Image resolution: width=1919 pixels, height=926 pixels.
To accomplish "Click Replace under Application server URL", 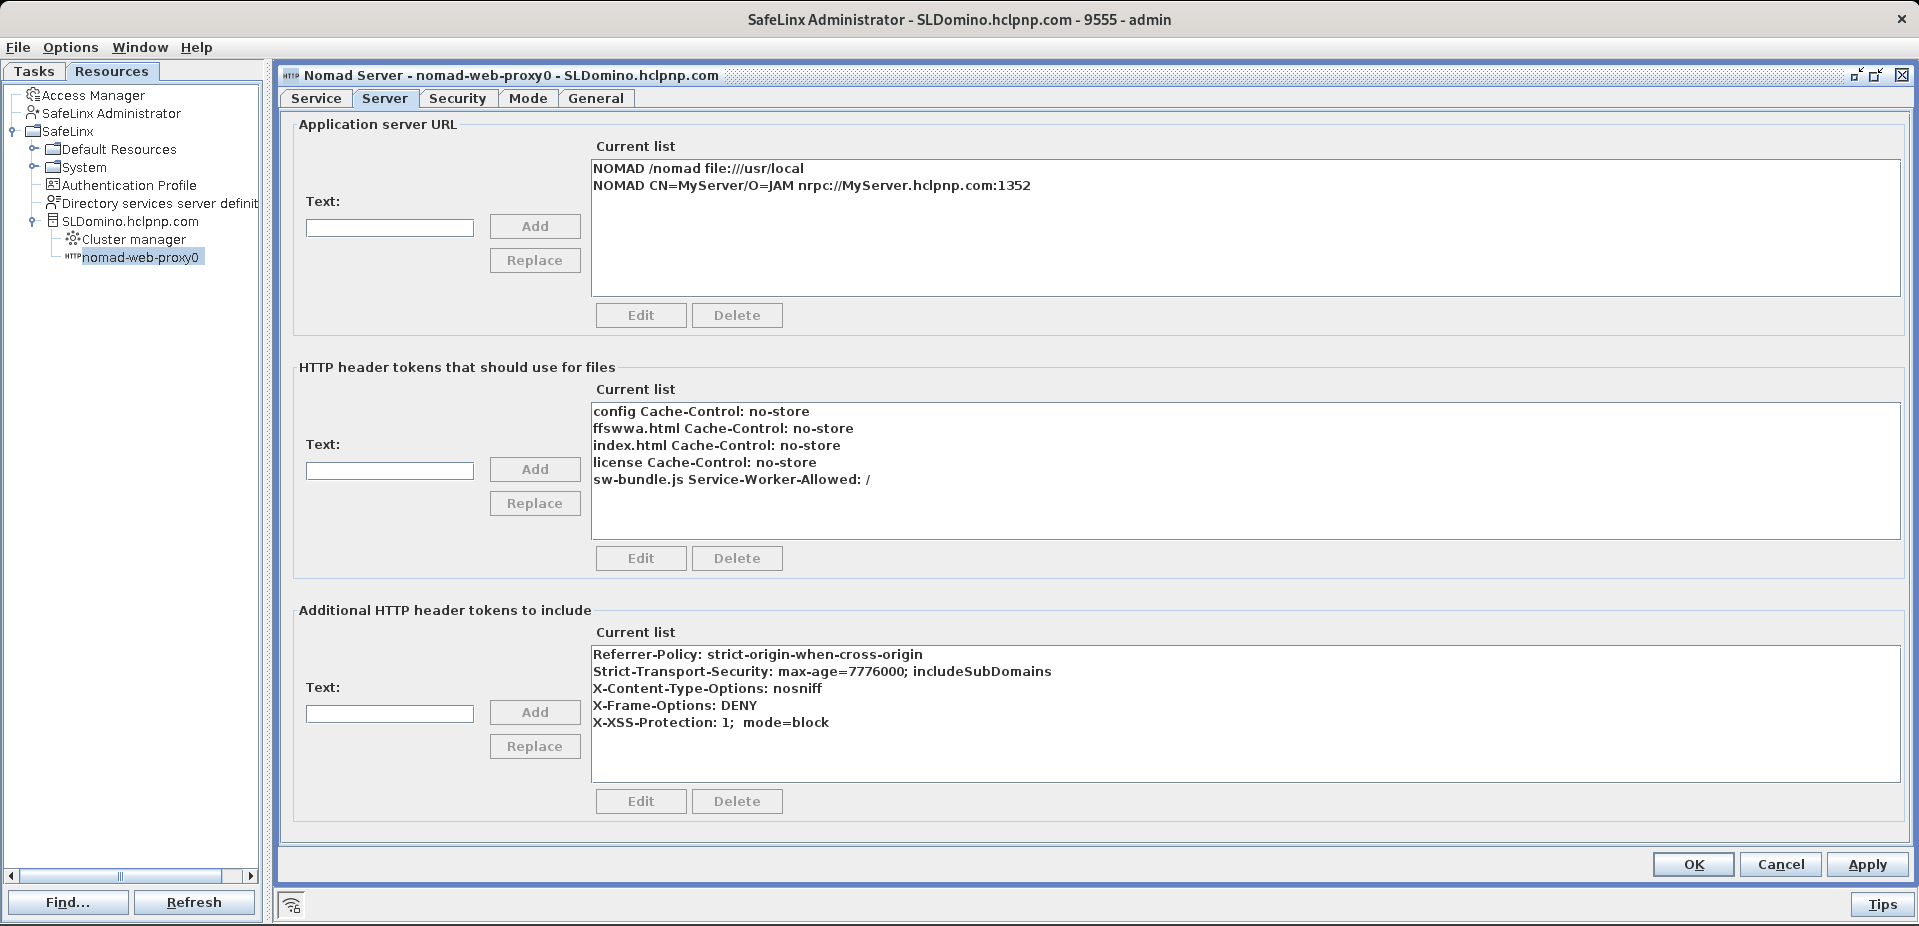I will 535,260.
